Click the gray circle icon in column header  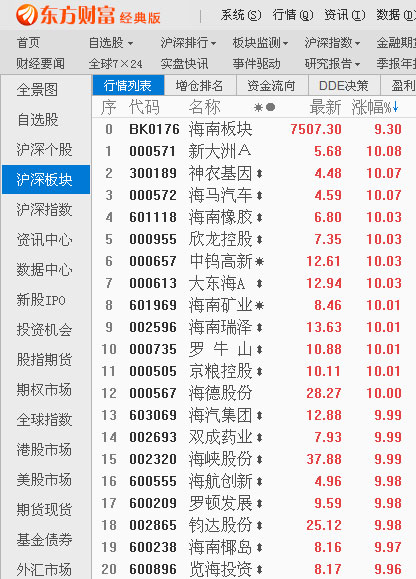(271, 107)
